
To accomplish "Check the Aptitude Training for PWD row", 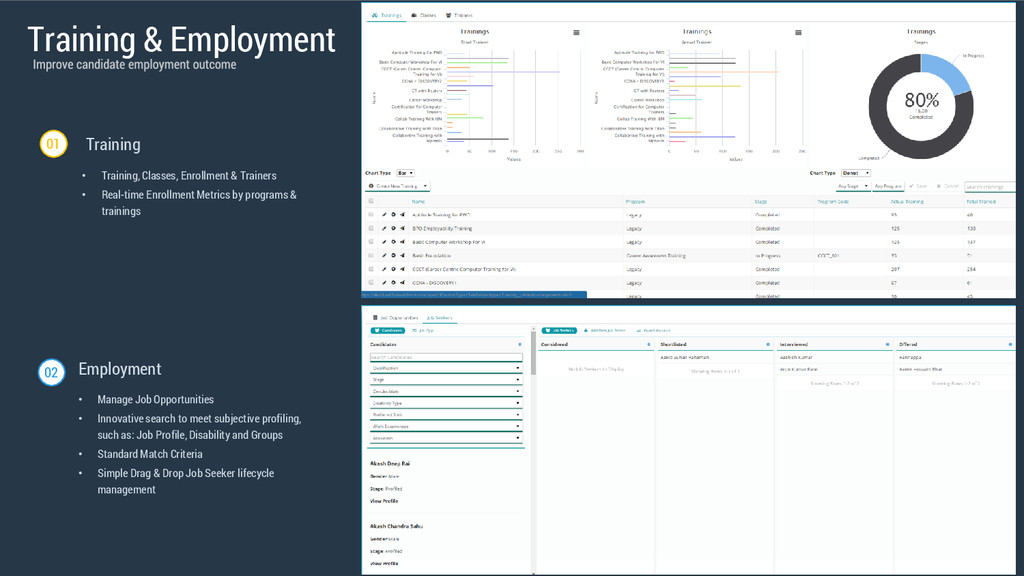I will (371, 215).
